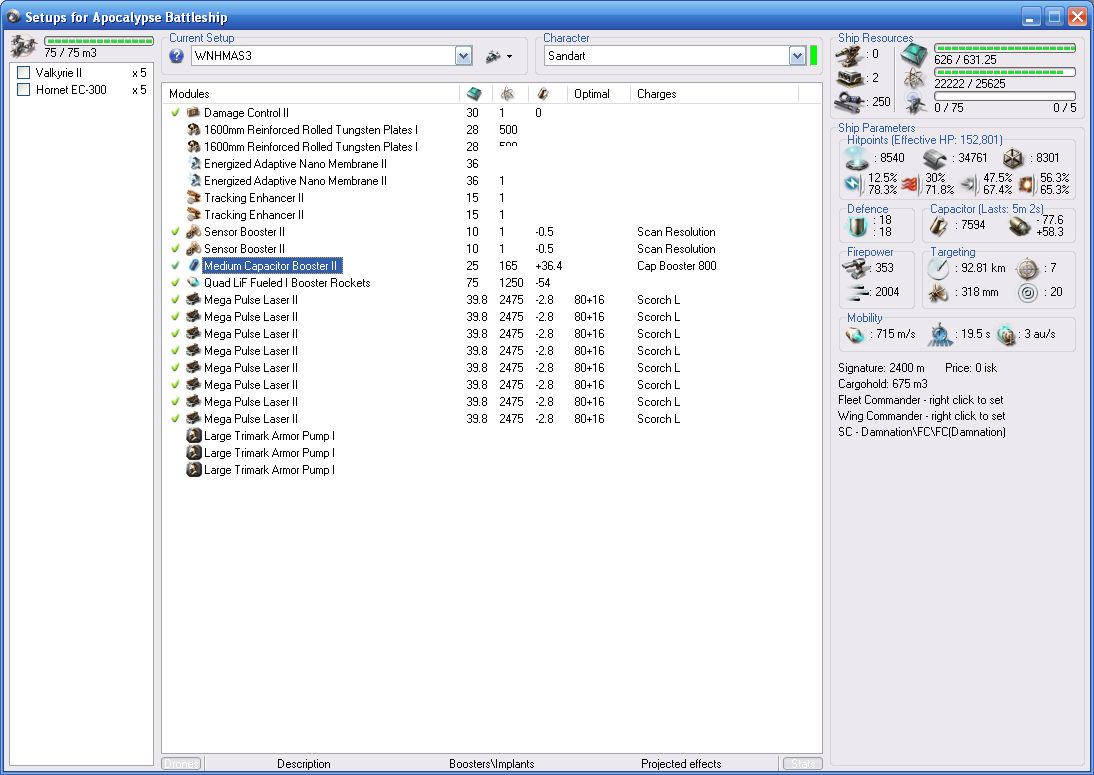Image resolution: width=1094 pixels, height=775 pixels.
Task: Click the calibration icon showing 250
Action: 849,101
